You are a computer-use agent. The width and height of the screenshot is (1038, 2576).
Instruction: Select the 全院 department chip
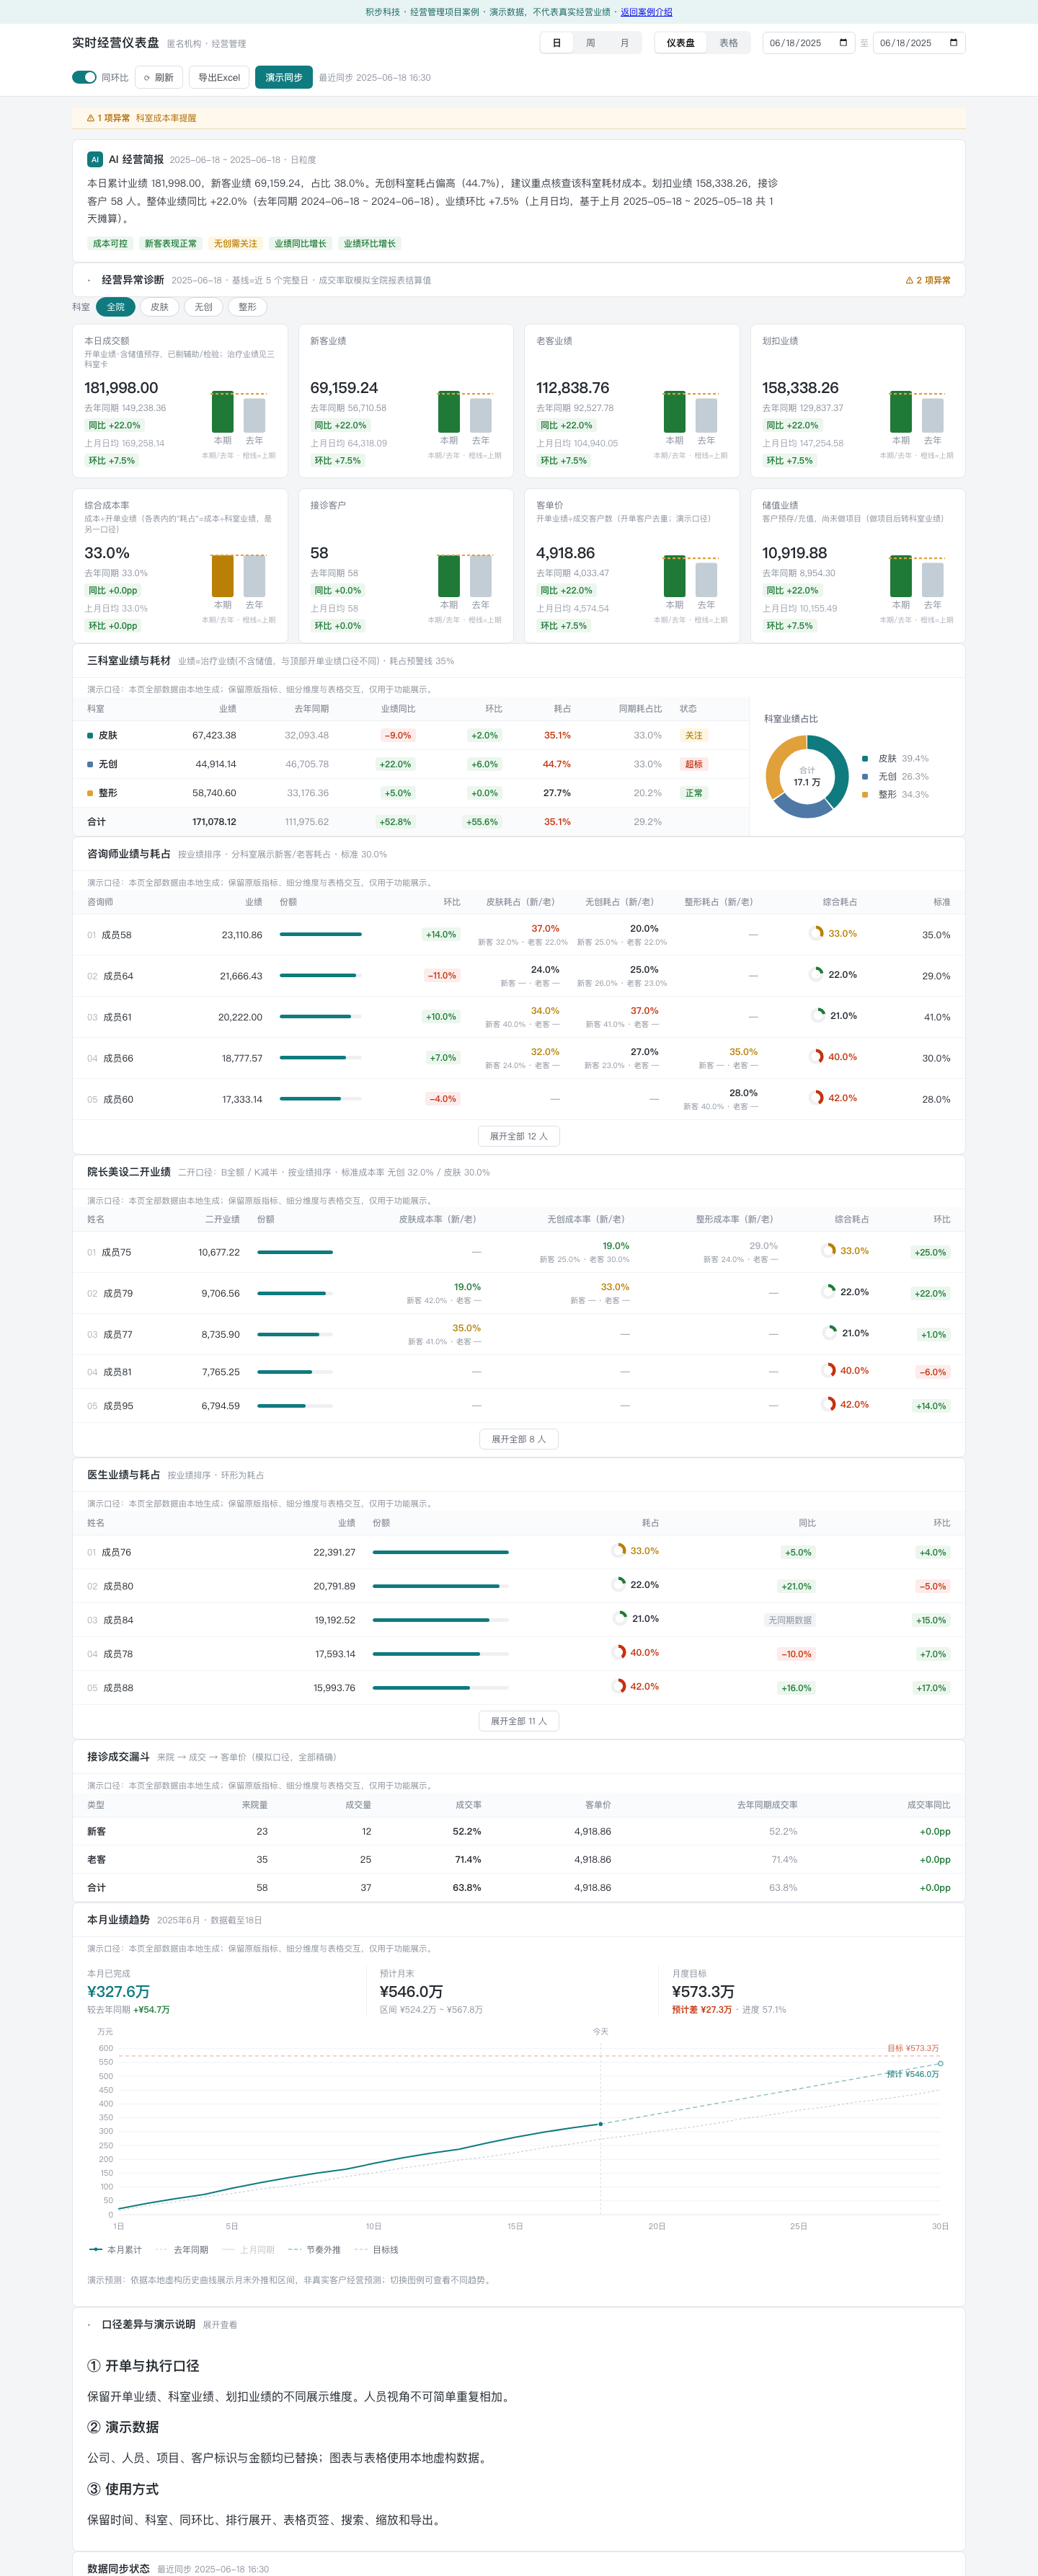116,307
